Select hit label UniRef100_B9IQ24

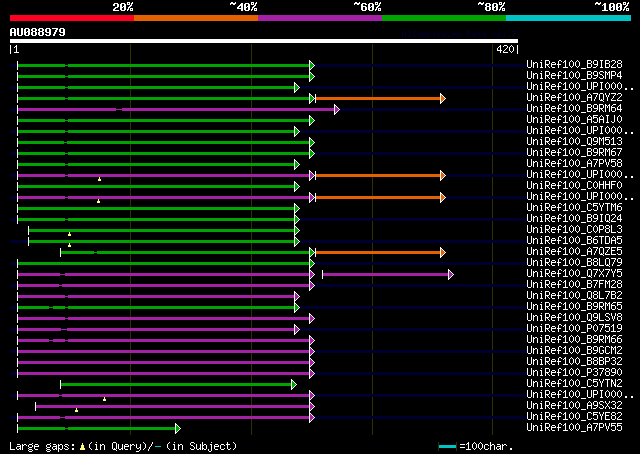[x=574, y=218]
